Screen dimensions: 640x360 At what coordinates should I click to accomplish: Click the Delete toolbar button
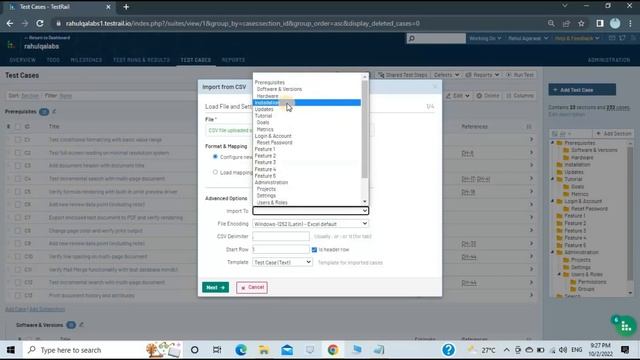pyautogui.click(x=487, y=96)
